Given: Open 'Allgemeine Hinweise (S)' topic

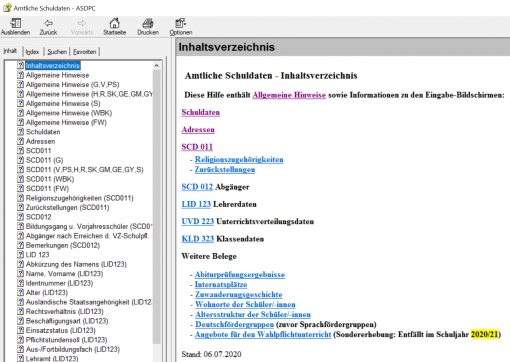Looking at the screenshot, I should pos(63,103).
